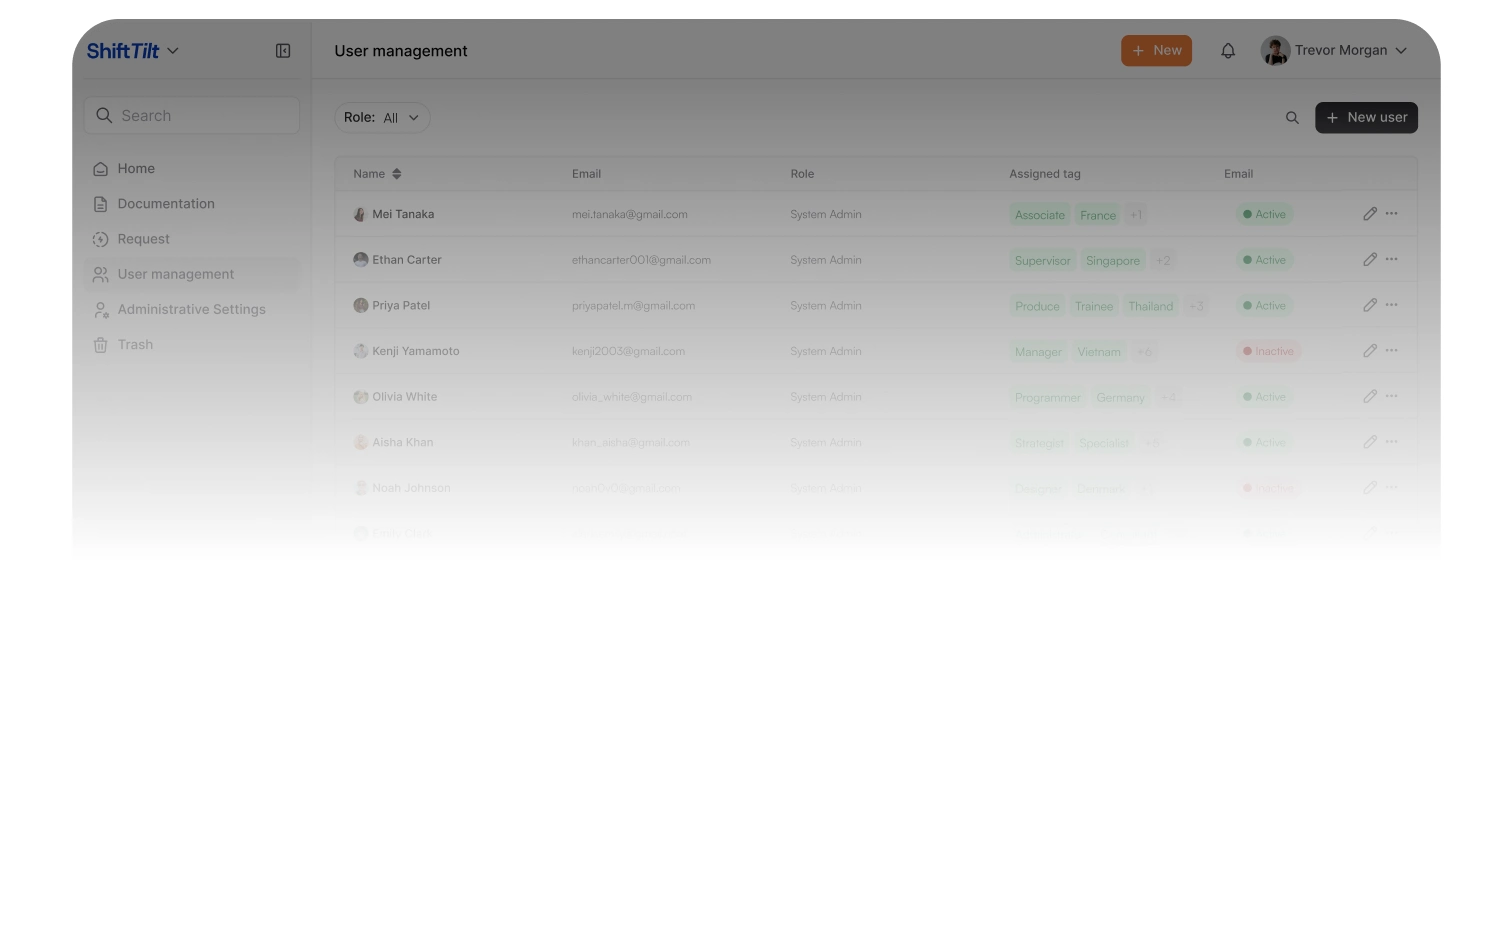Edit Priya Patel with pencil icon

point(1369,305)
